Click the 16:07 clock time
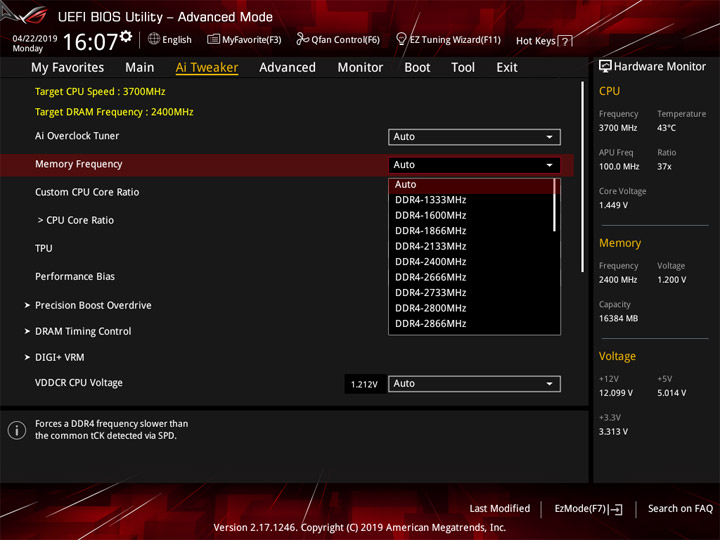The height and width of the screenshot is (540, 720). click(x=90, y=42)
